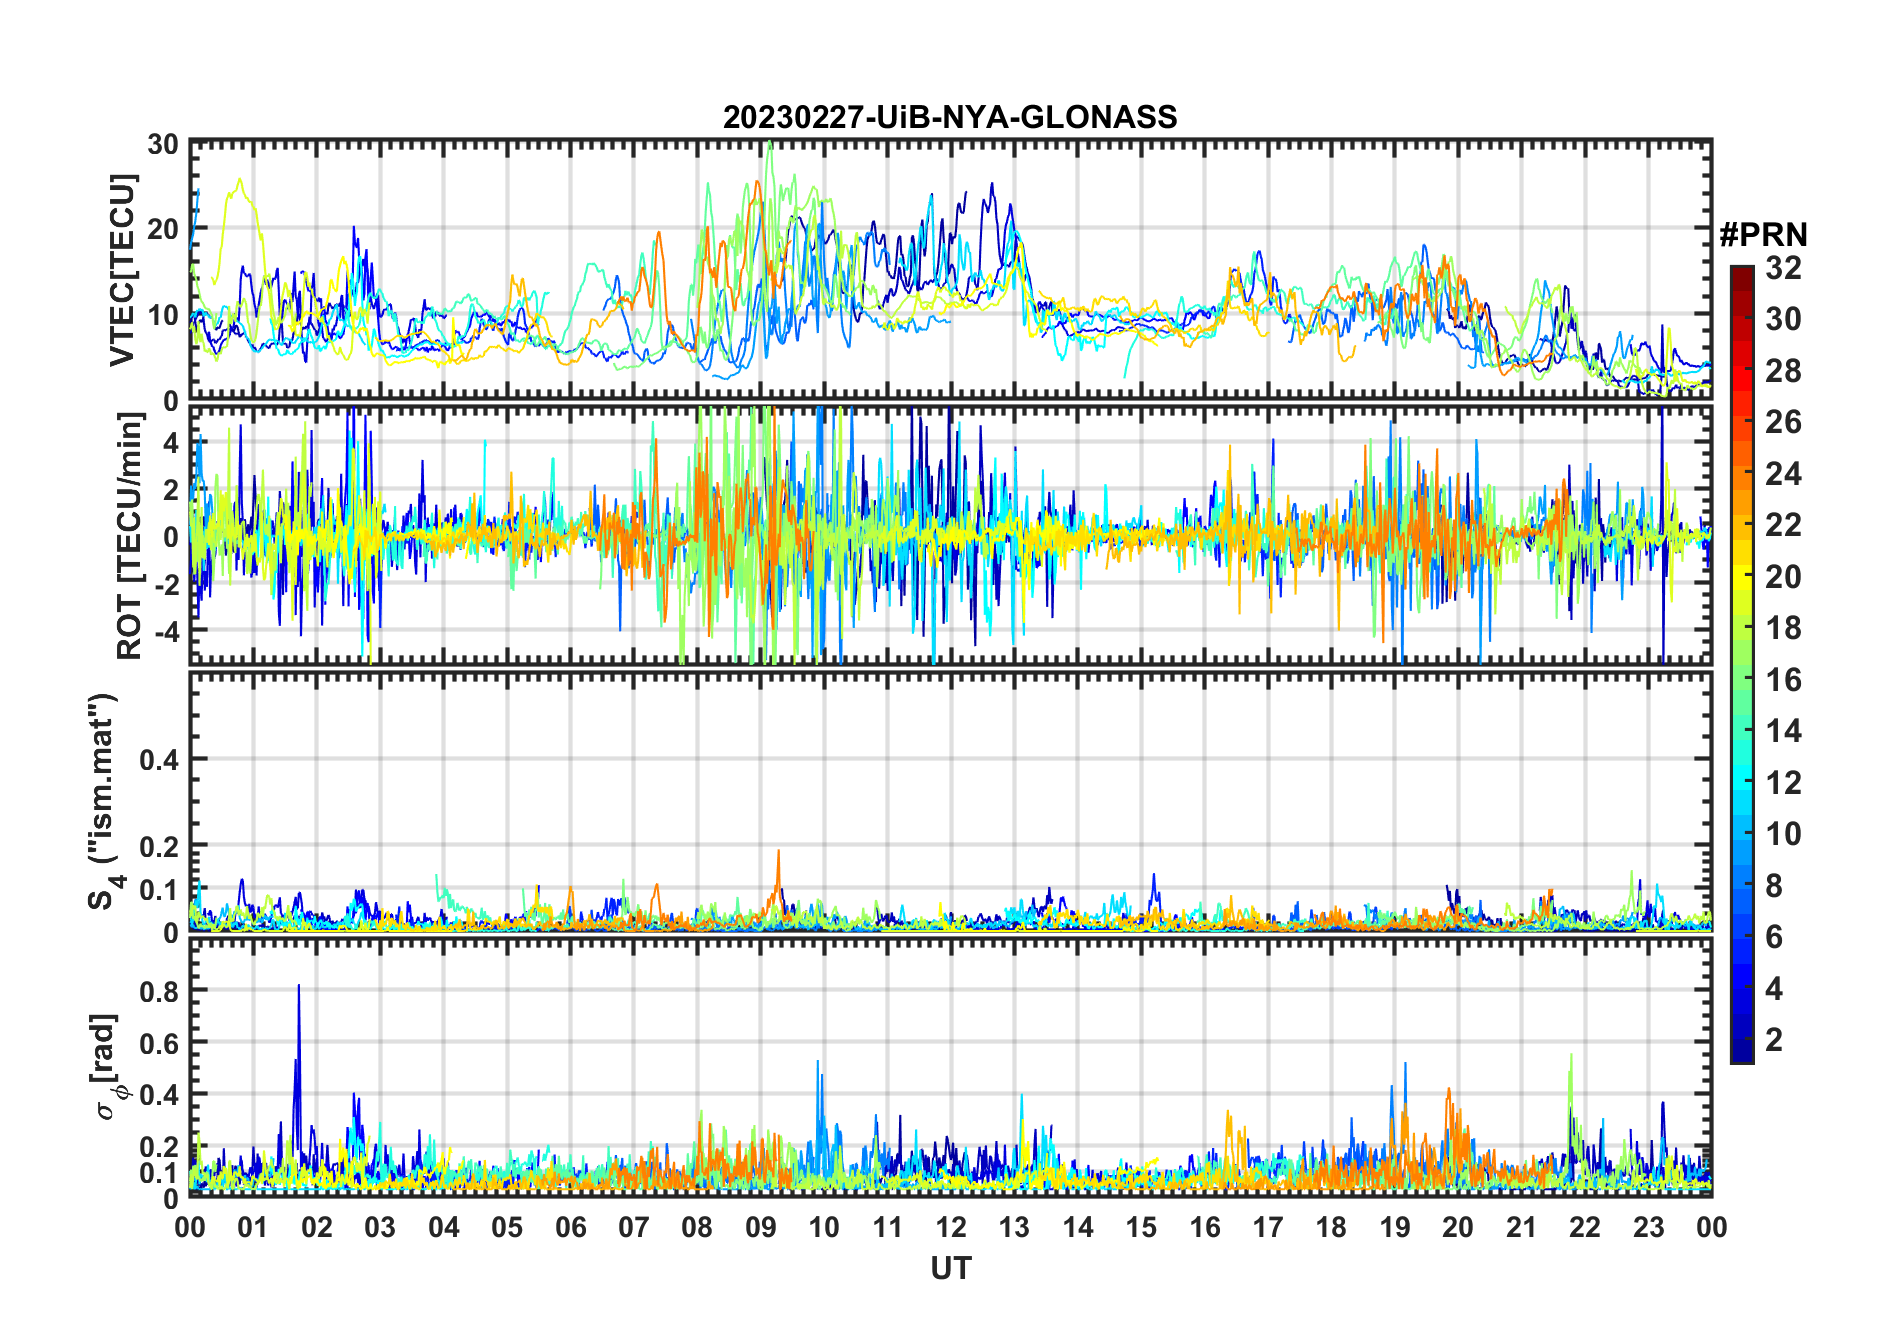1902x1330 pixels.
Task: Click the "2" tick on the ROT axis
Action: pos(171,489)
